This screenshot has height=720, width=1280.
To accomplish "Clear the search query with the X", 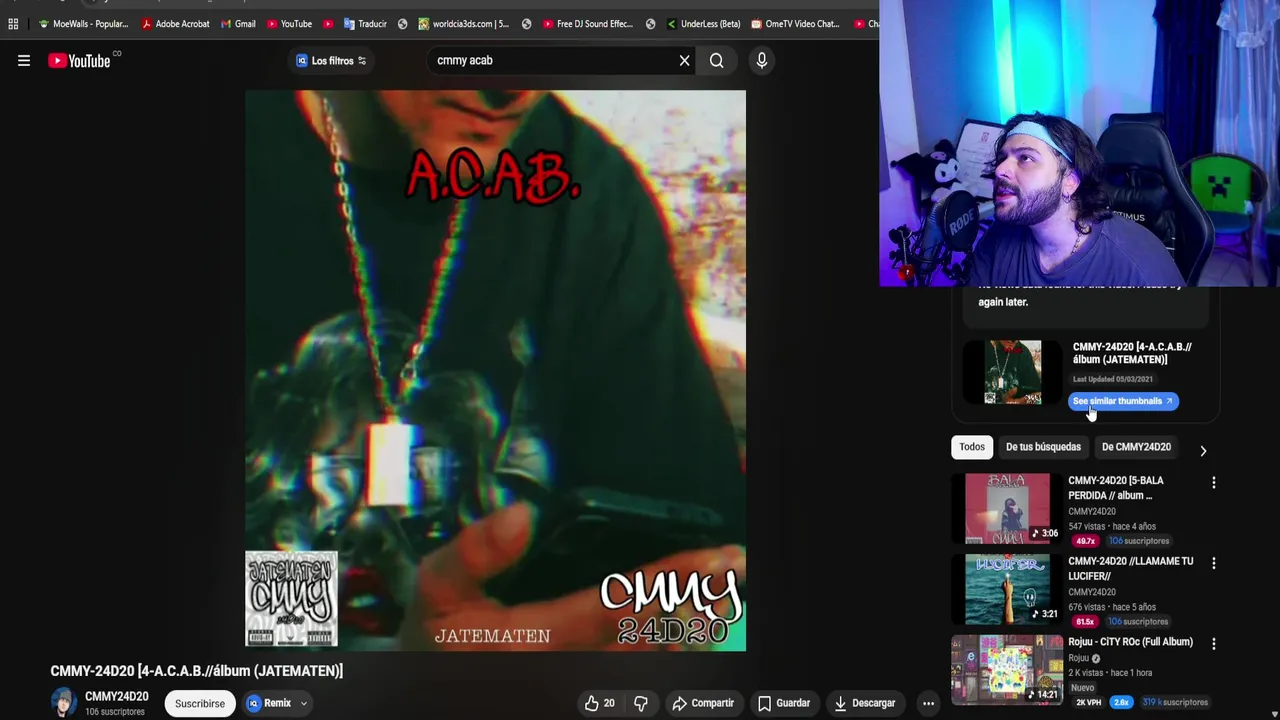I will point(684,61).
